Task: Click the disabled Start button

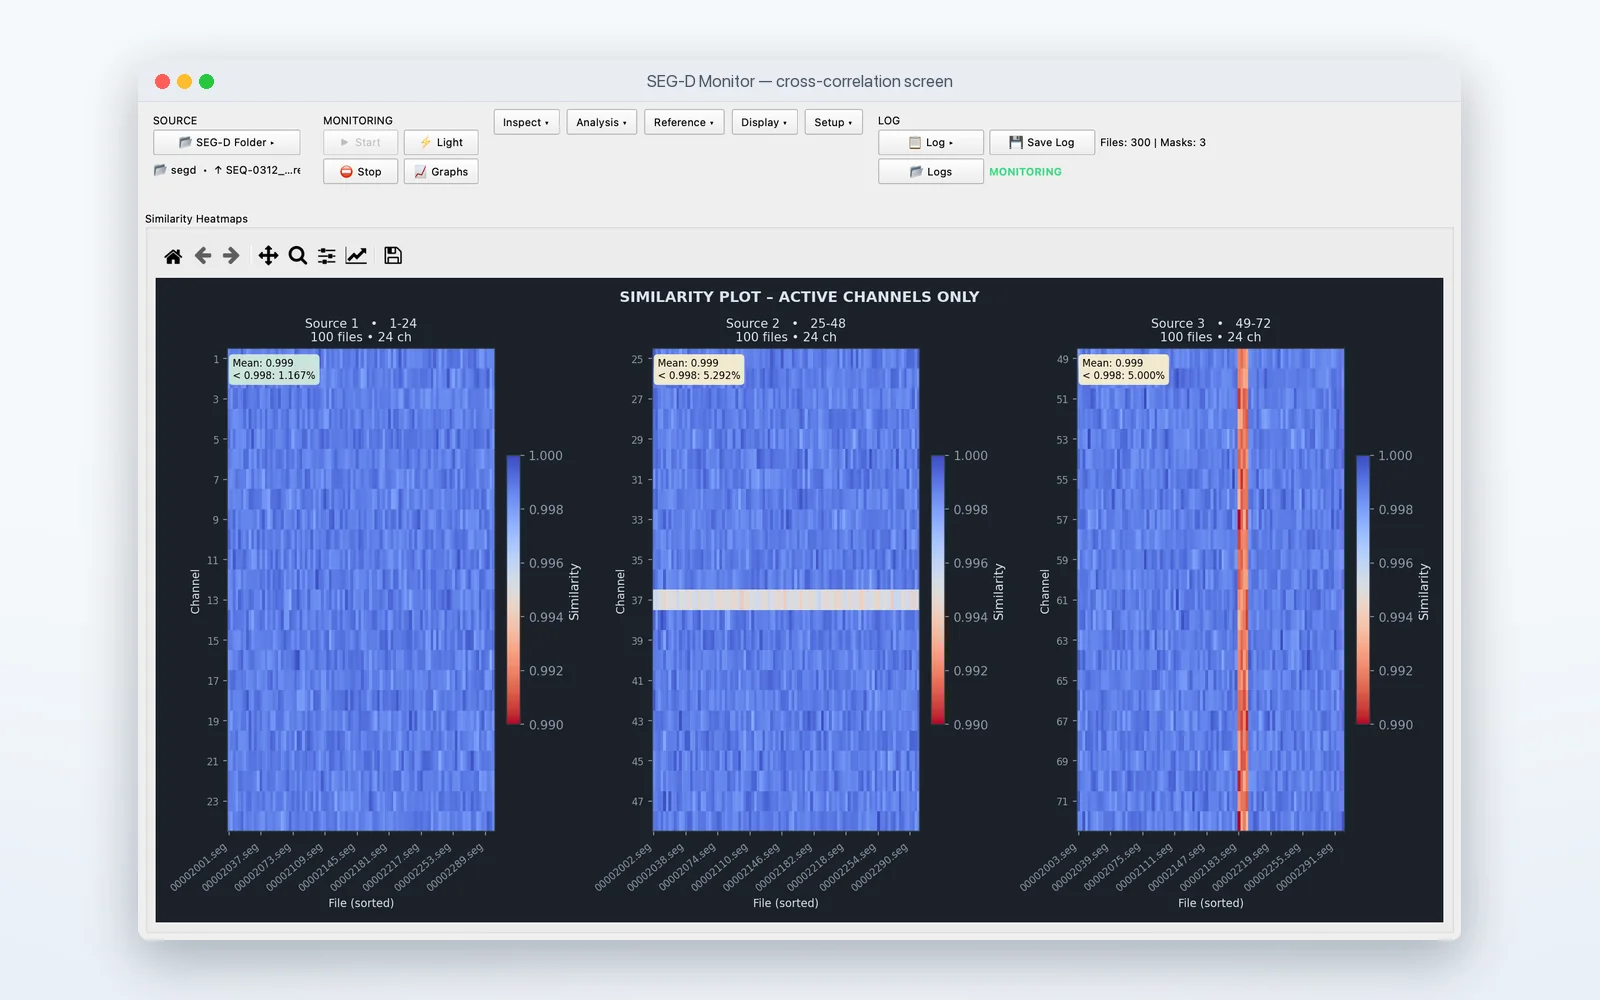Action: [360, 143]
